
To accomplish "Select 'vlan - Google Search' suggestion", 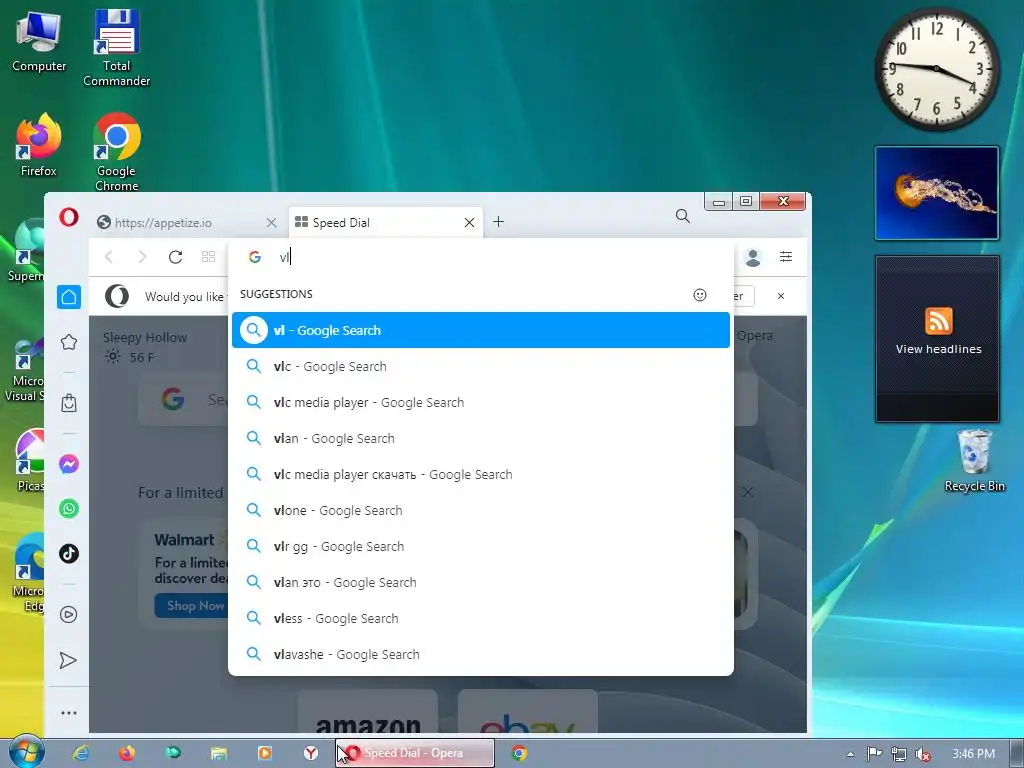I will 481,438.
